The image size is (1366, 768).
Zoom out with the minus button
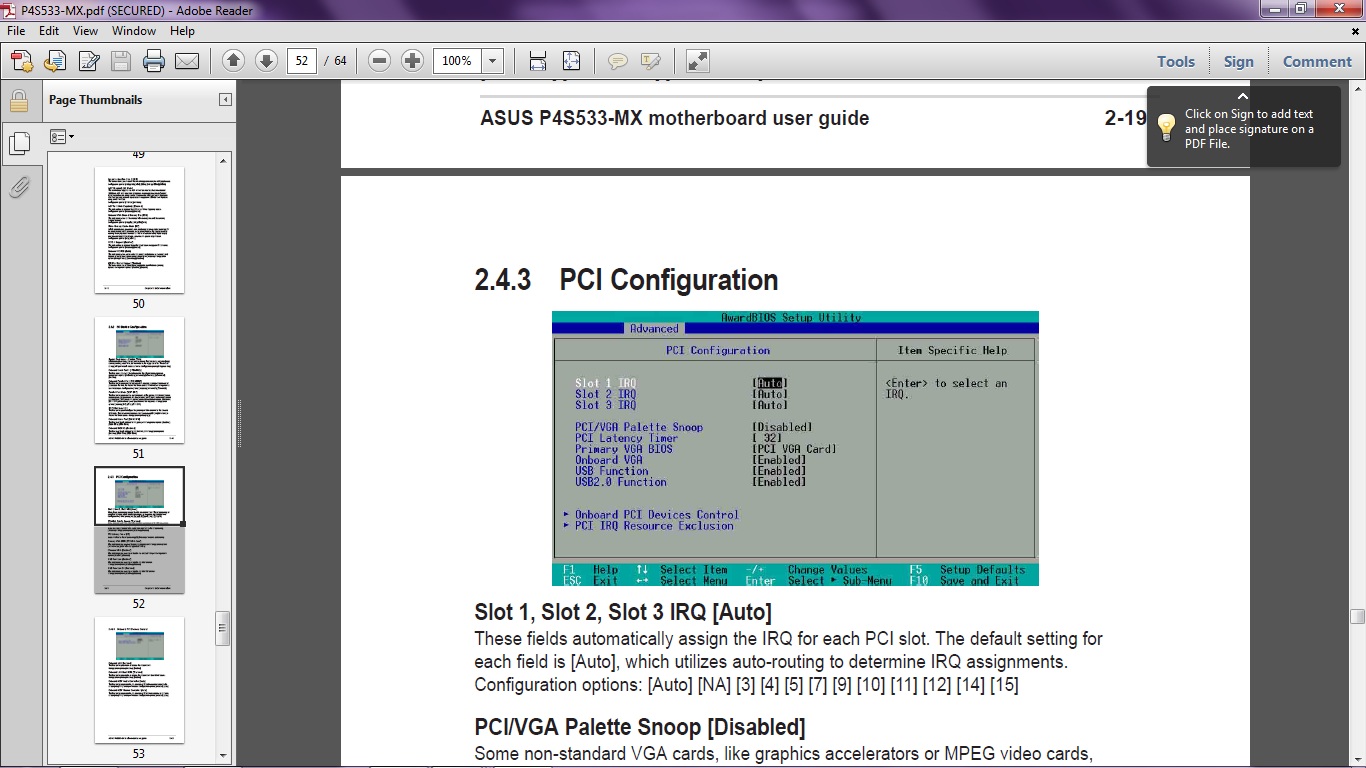(379, 61)
